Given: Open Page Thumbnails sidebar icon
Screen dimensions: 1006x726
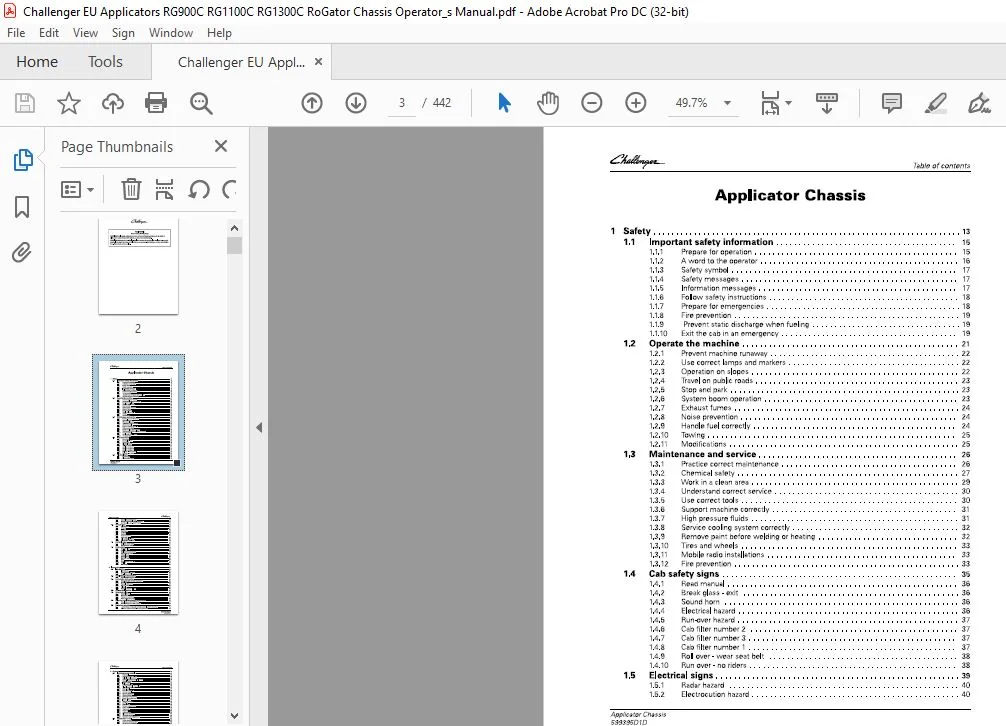Looking at the screenshot, I should [22, 160].
